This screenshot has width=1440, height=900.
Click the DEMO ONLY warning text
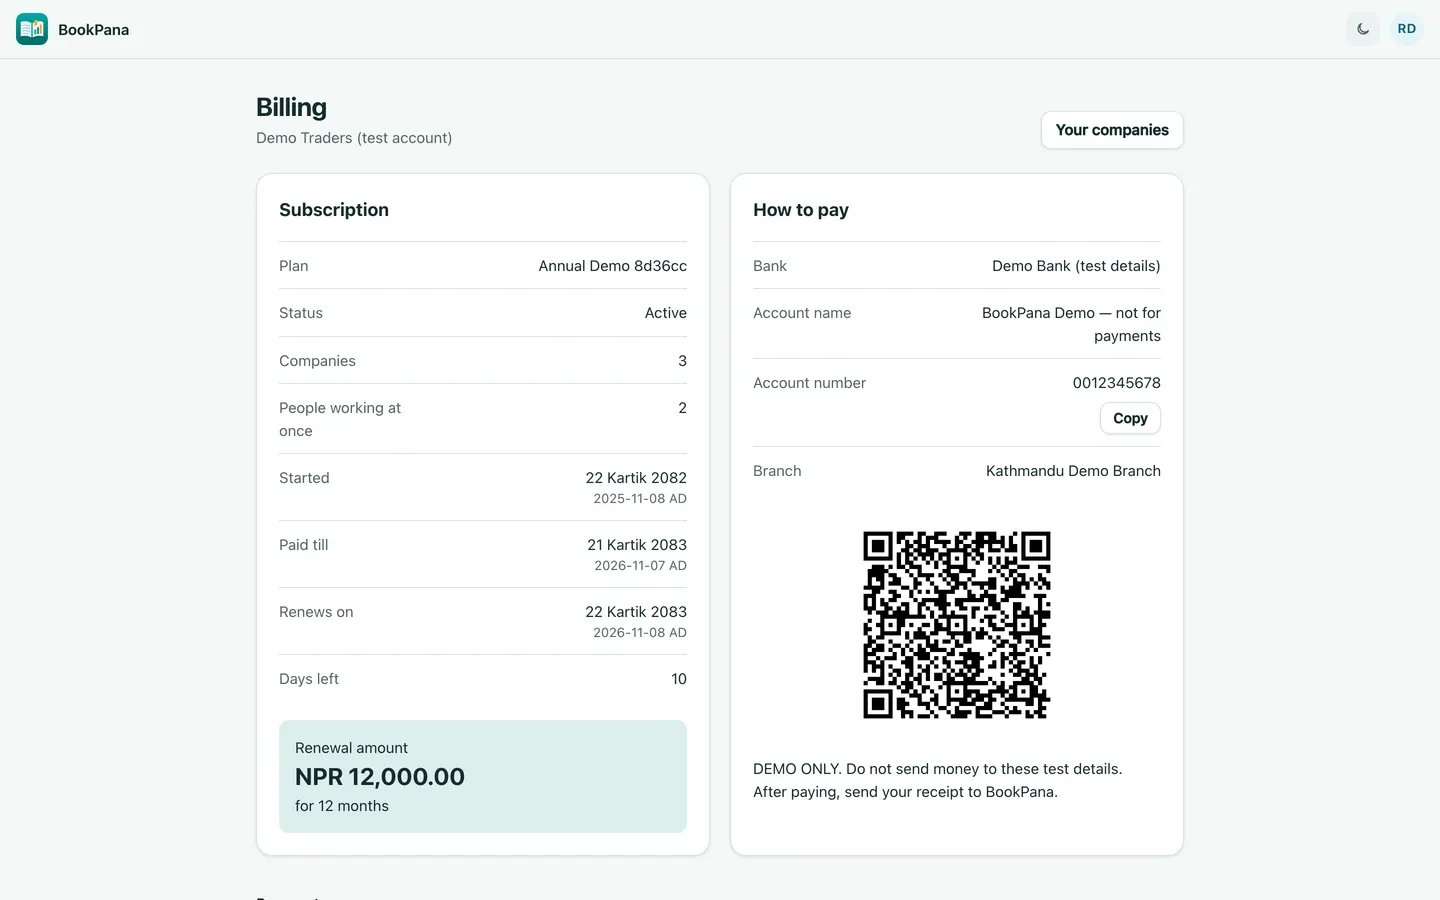click(x=938, y=769)
